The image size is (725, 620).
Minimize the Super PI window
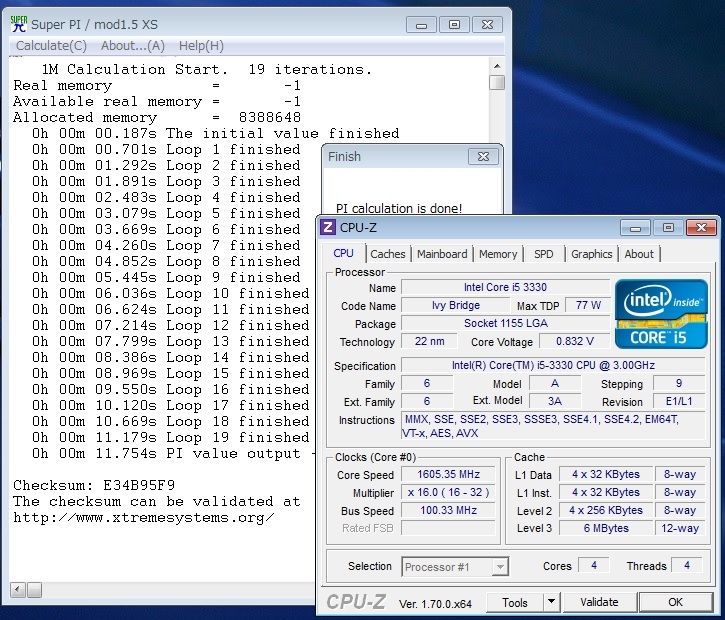pos(421,24)
